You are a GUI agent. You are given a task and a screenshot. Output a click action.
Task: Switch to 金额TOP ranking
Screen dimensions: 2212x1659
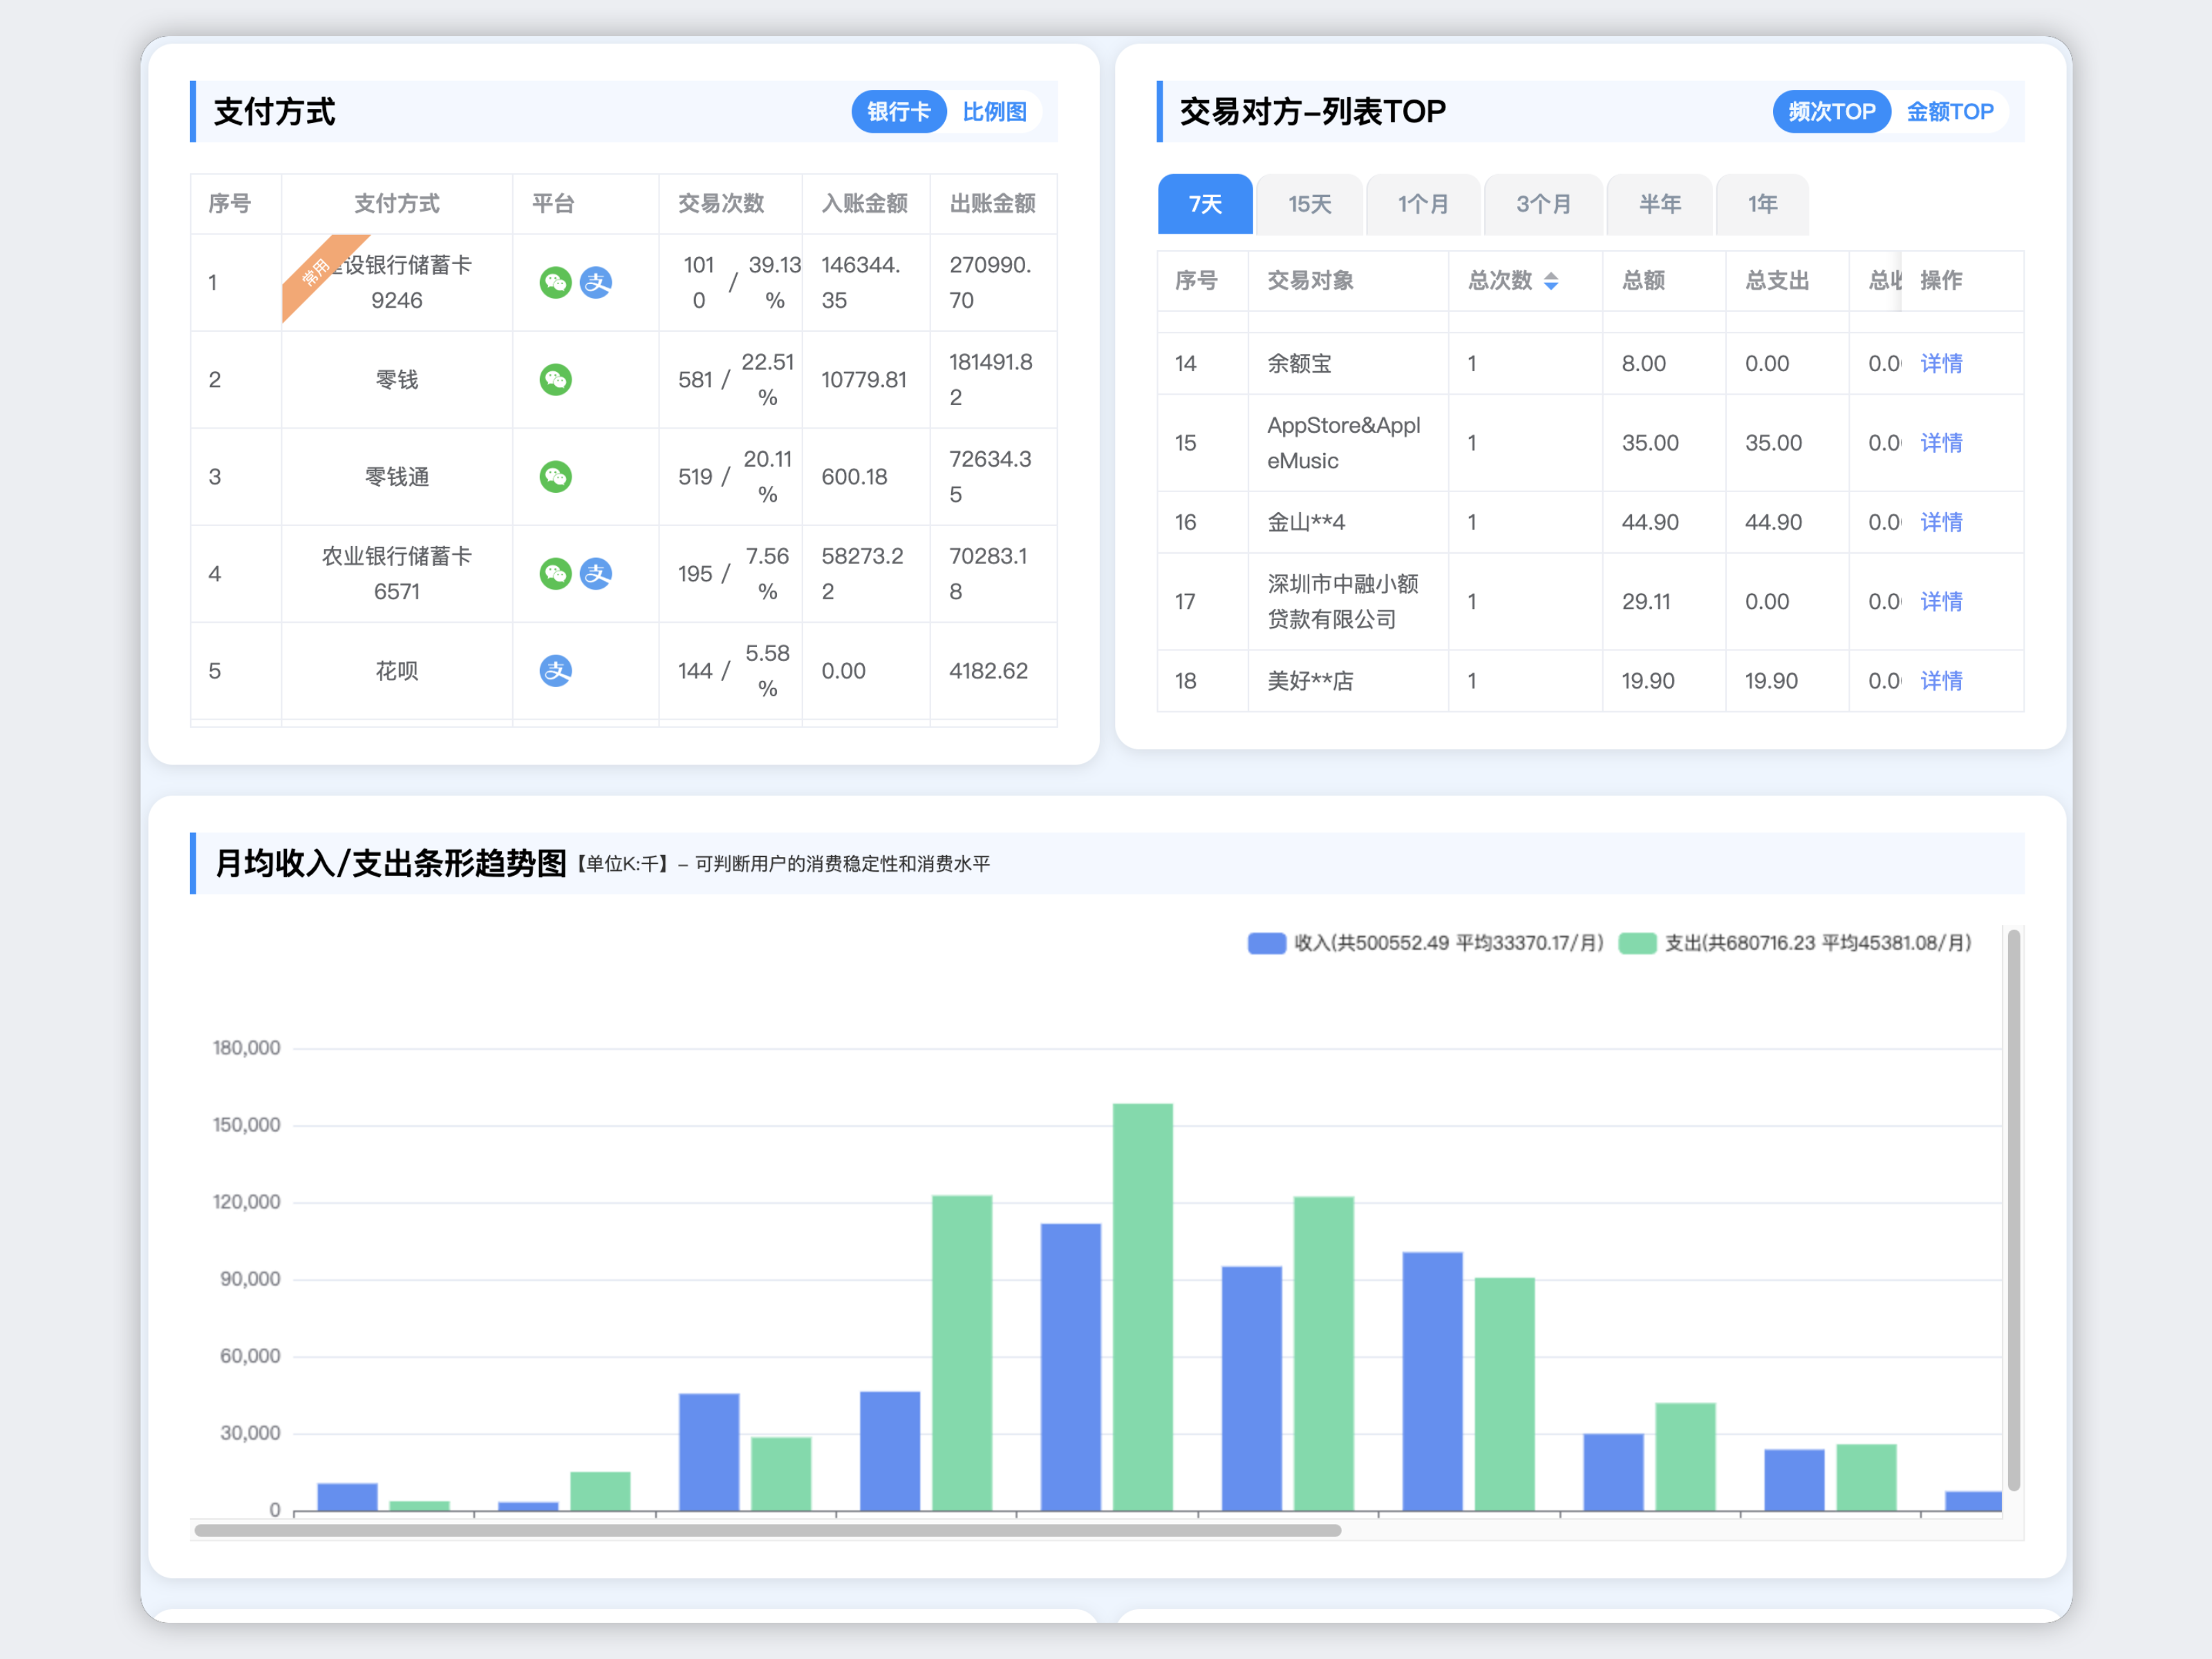coord(1949,112)
